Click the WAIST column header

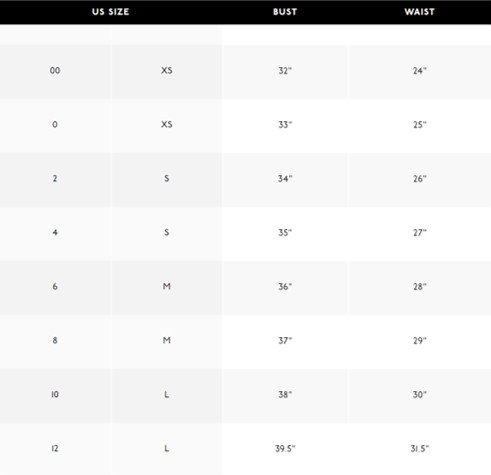[x=419, y=12]
